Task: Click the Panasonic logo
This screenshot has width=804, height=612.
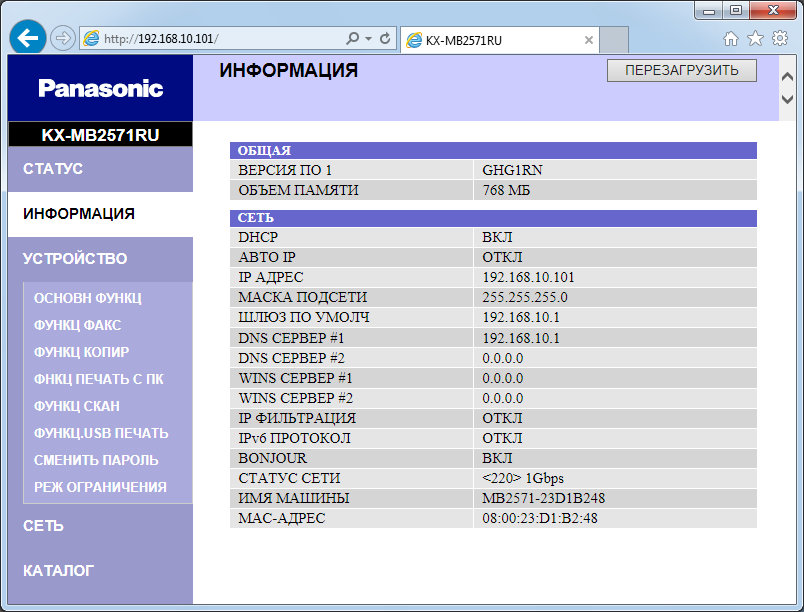Action: [x=100, y=88]
